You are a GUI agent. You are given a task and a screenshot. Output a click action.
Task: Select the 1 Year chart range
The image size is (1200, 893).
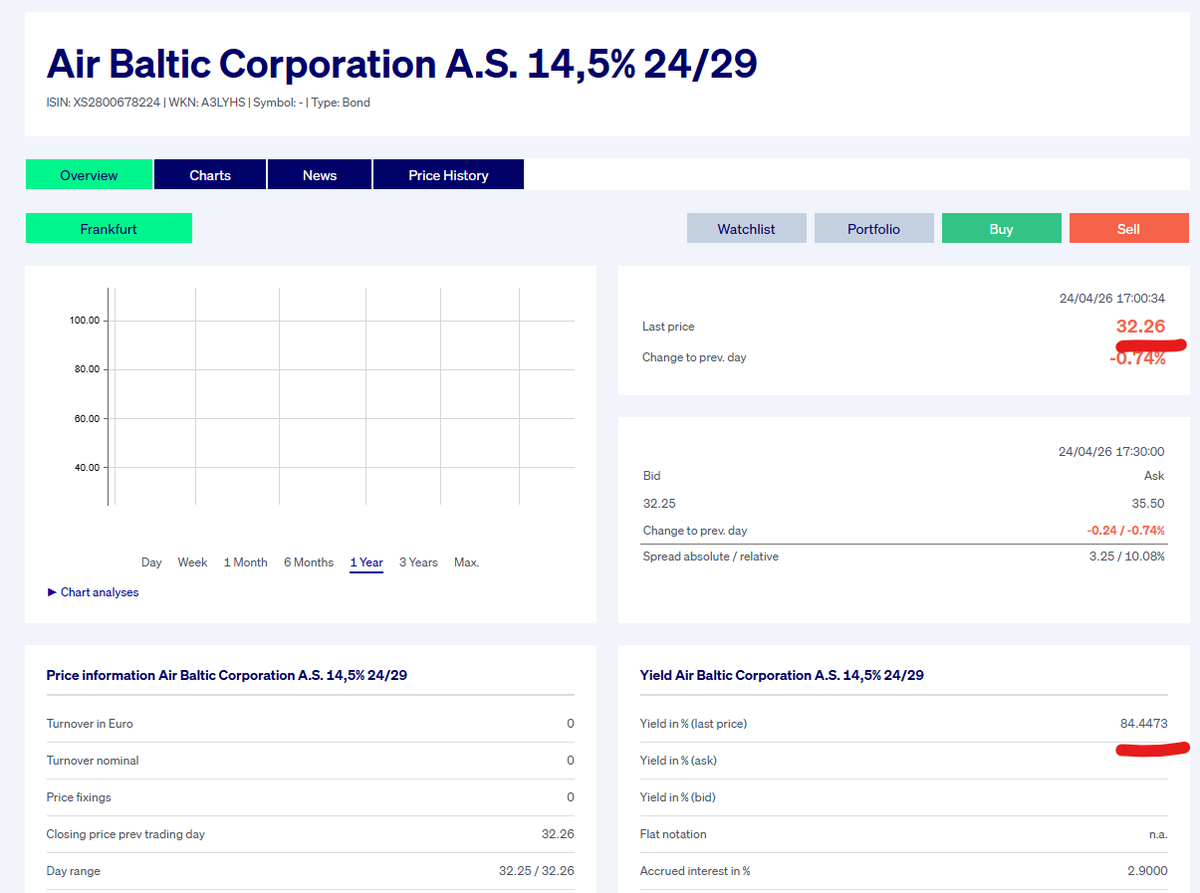coord(366,563)
